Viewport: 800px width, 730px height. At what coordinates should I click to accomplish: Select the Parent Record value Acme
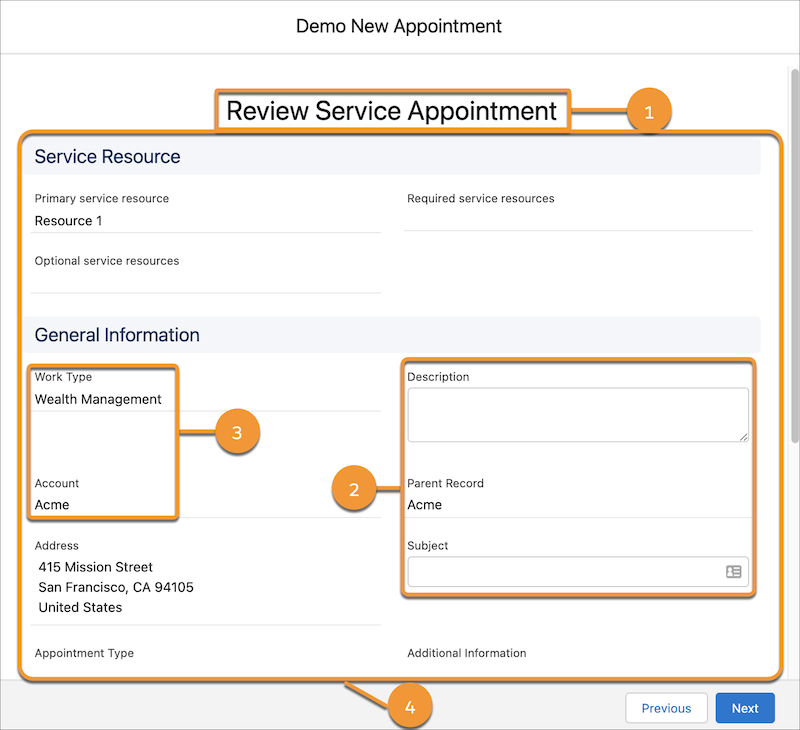coord(424,505)
